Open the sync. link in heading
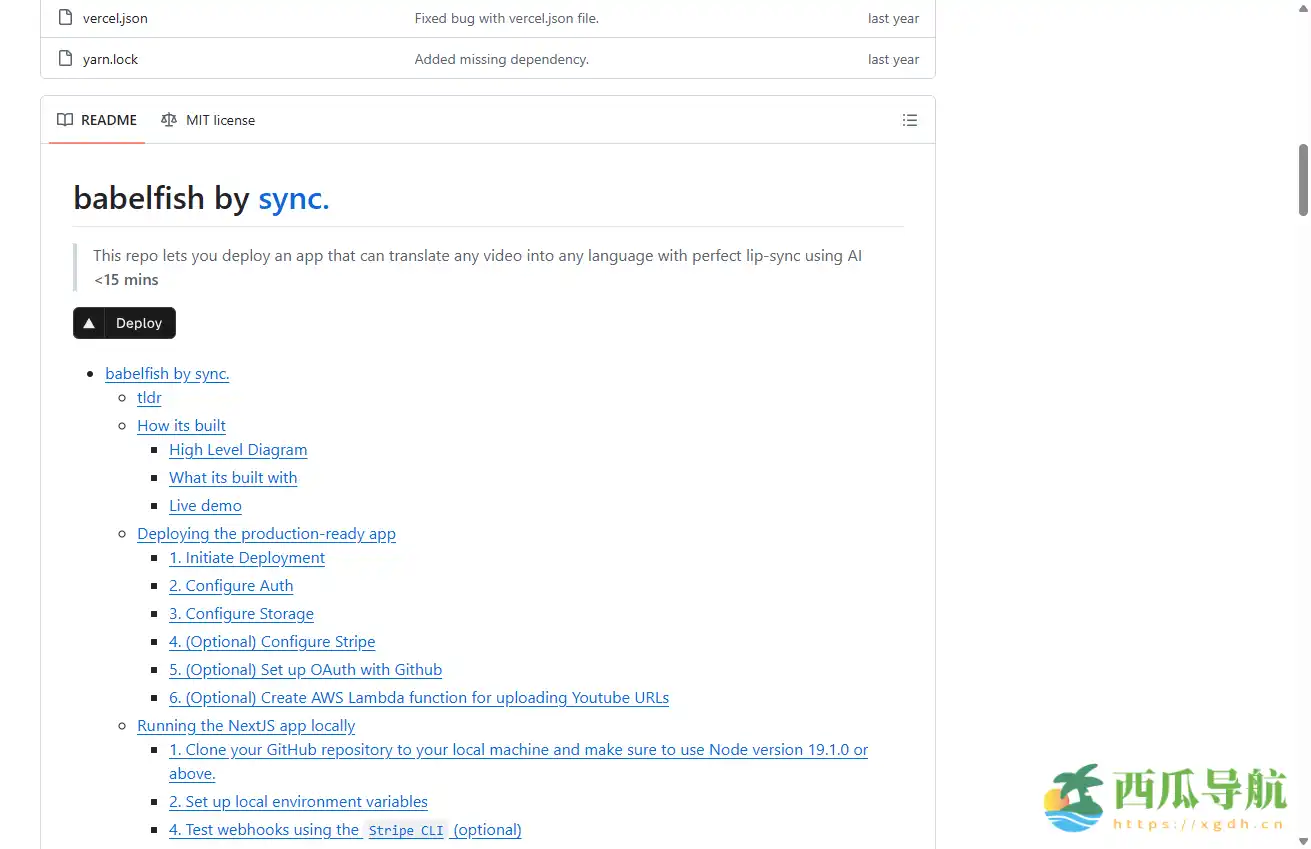This screenshot has width=1311, height=849. coord(293,198)
